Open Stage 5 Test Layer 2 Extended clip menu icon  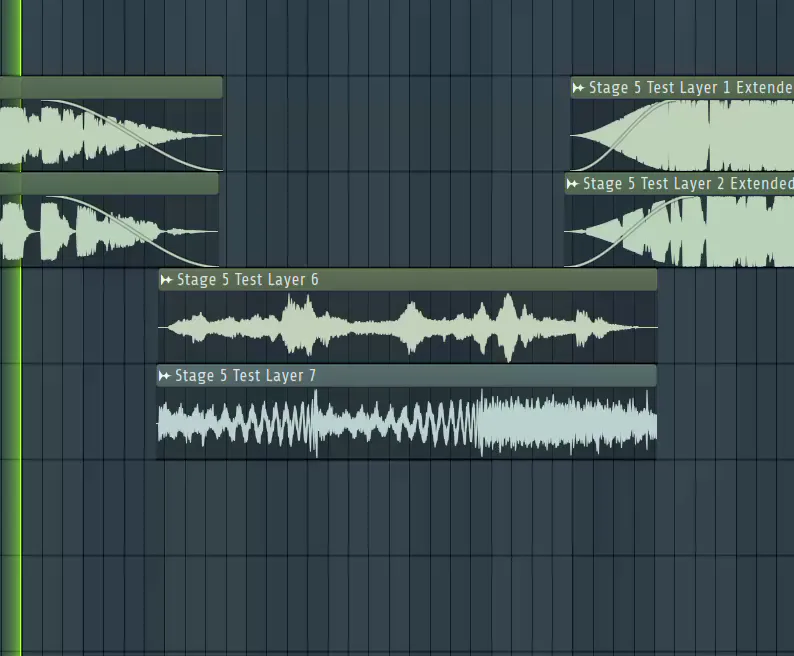[572, 184]
